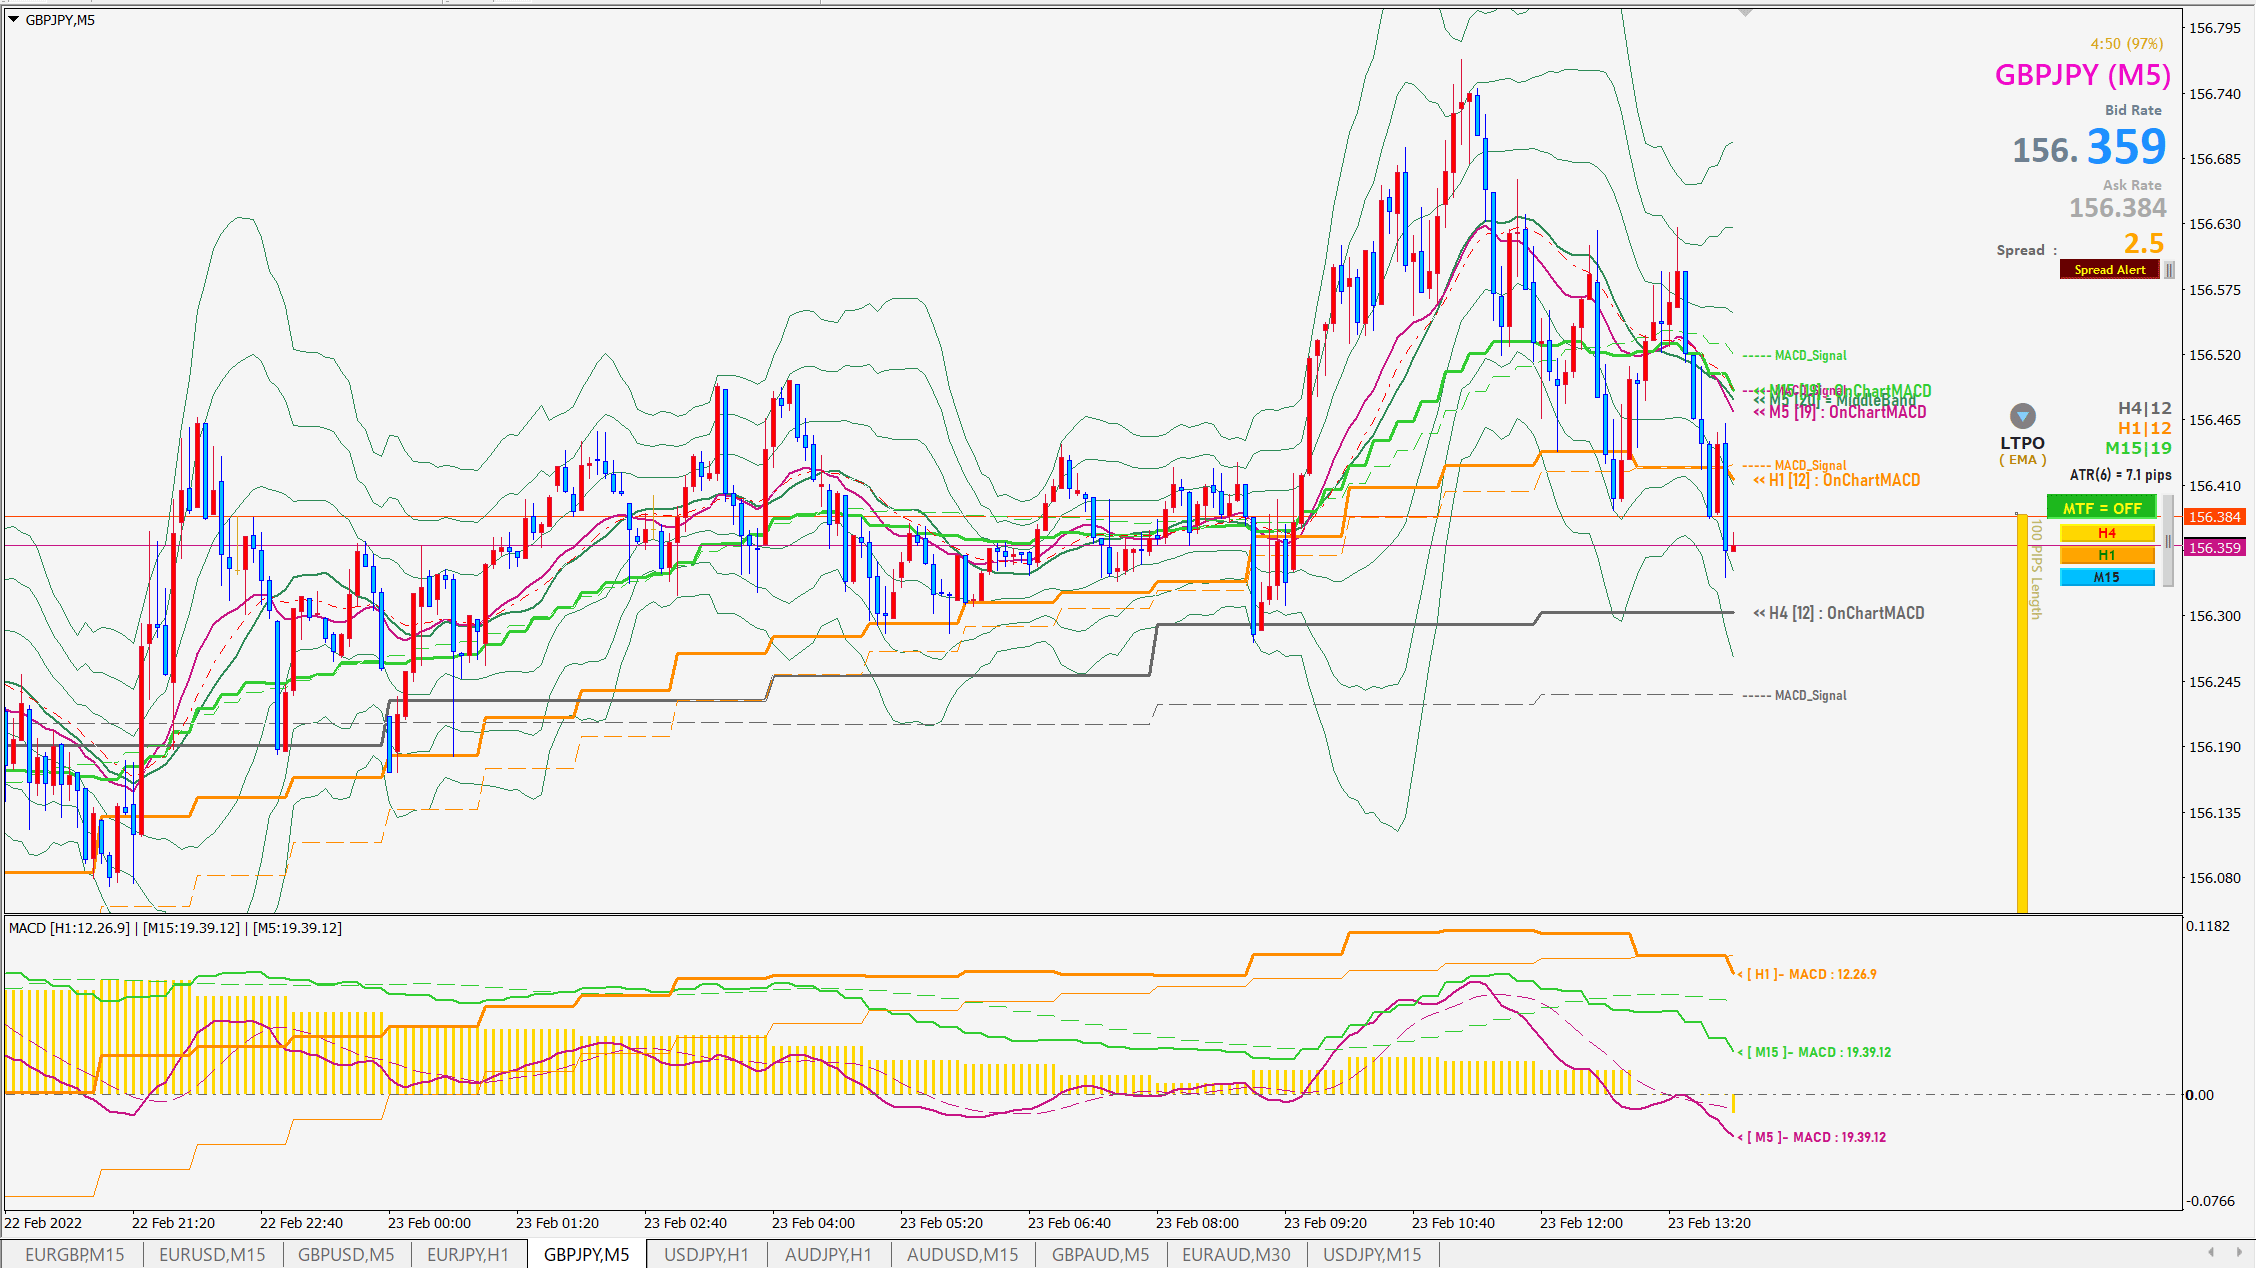Screen dimensions: 2256x1268
Task: Click the LTPO round arrow button
Action: (x=2022, y=416)
